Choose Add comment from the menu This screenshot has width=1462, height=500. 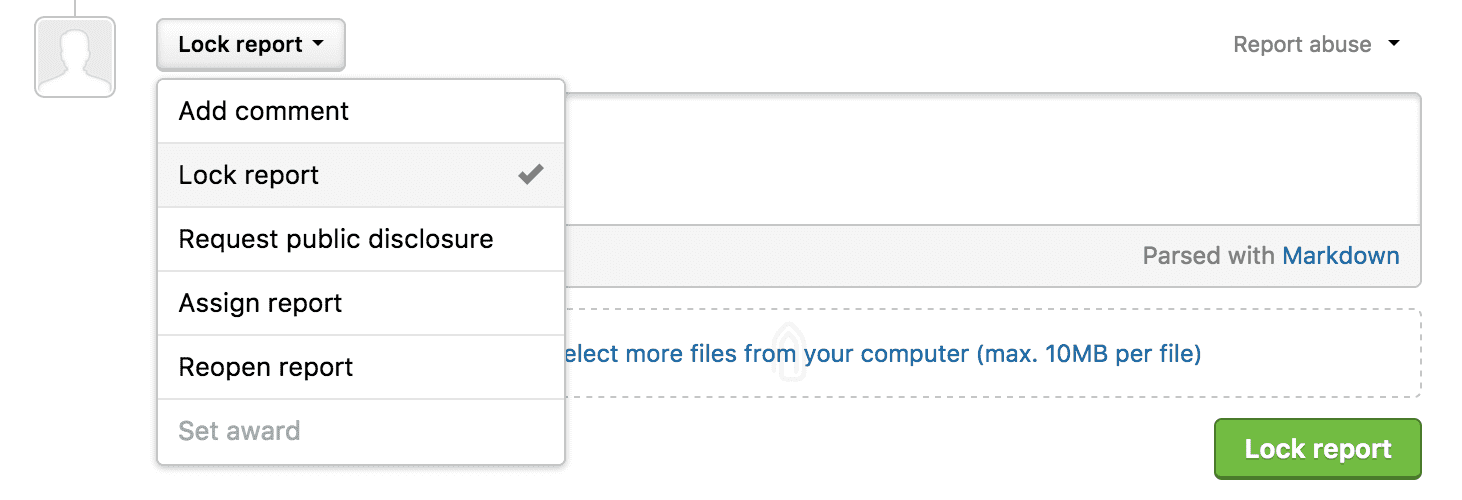pos(264,111)
